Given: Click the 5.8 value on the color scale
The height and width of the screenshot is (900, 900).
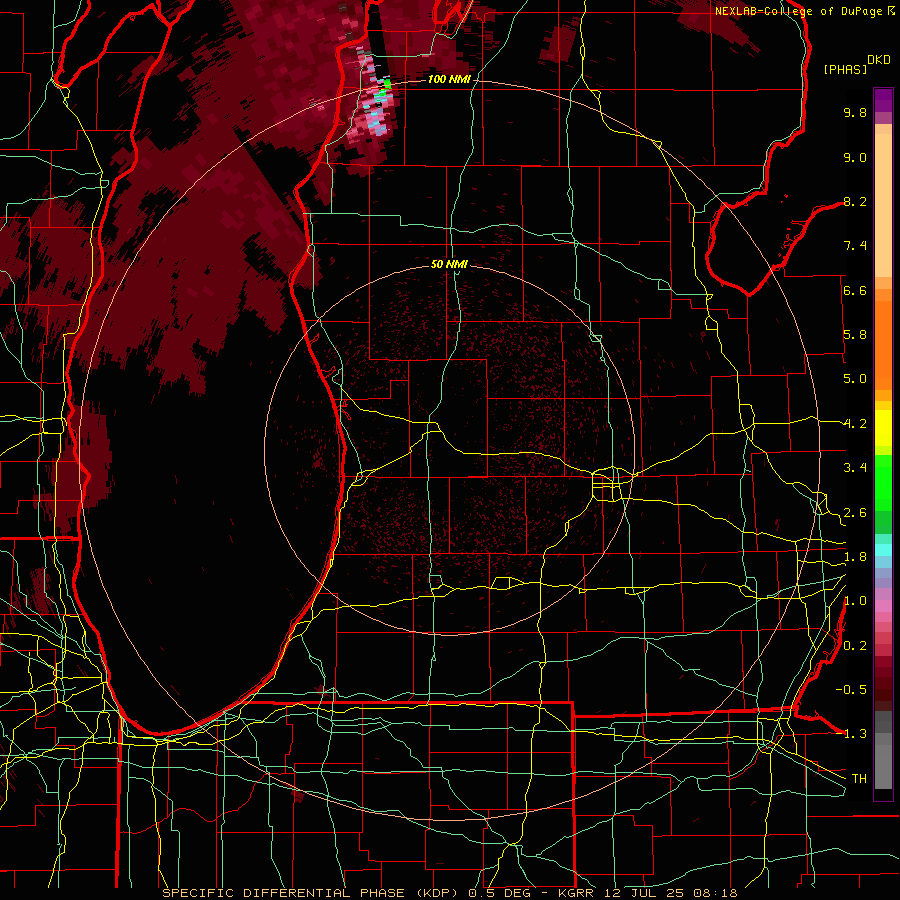Looking at the screenshot, I should 855,335.
